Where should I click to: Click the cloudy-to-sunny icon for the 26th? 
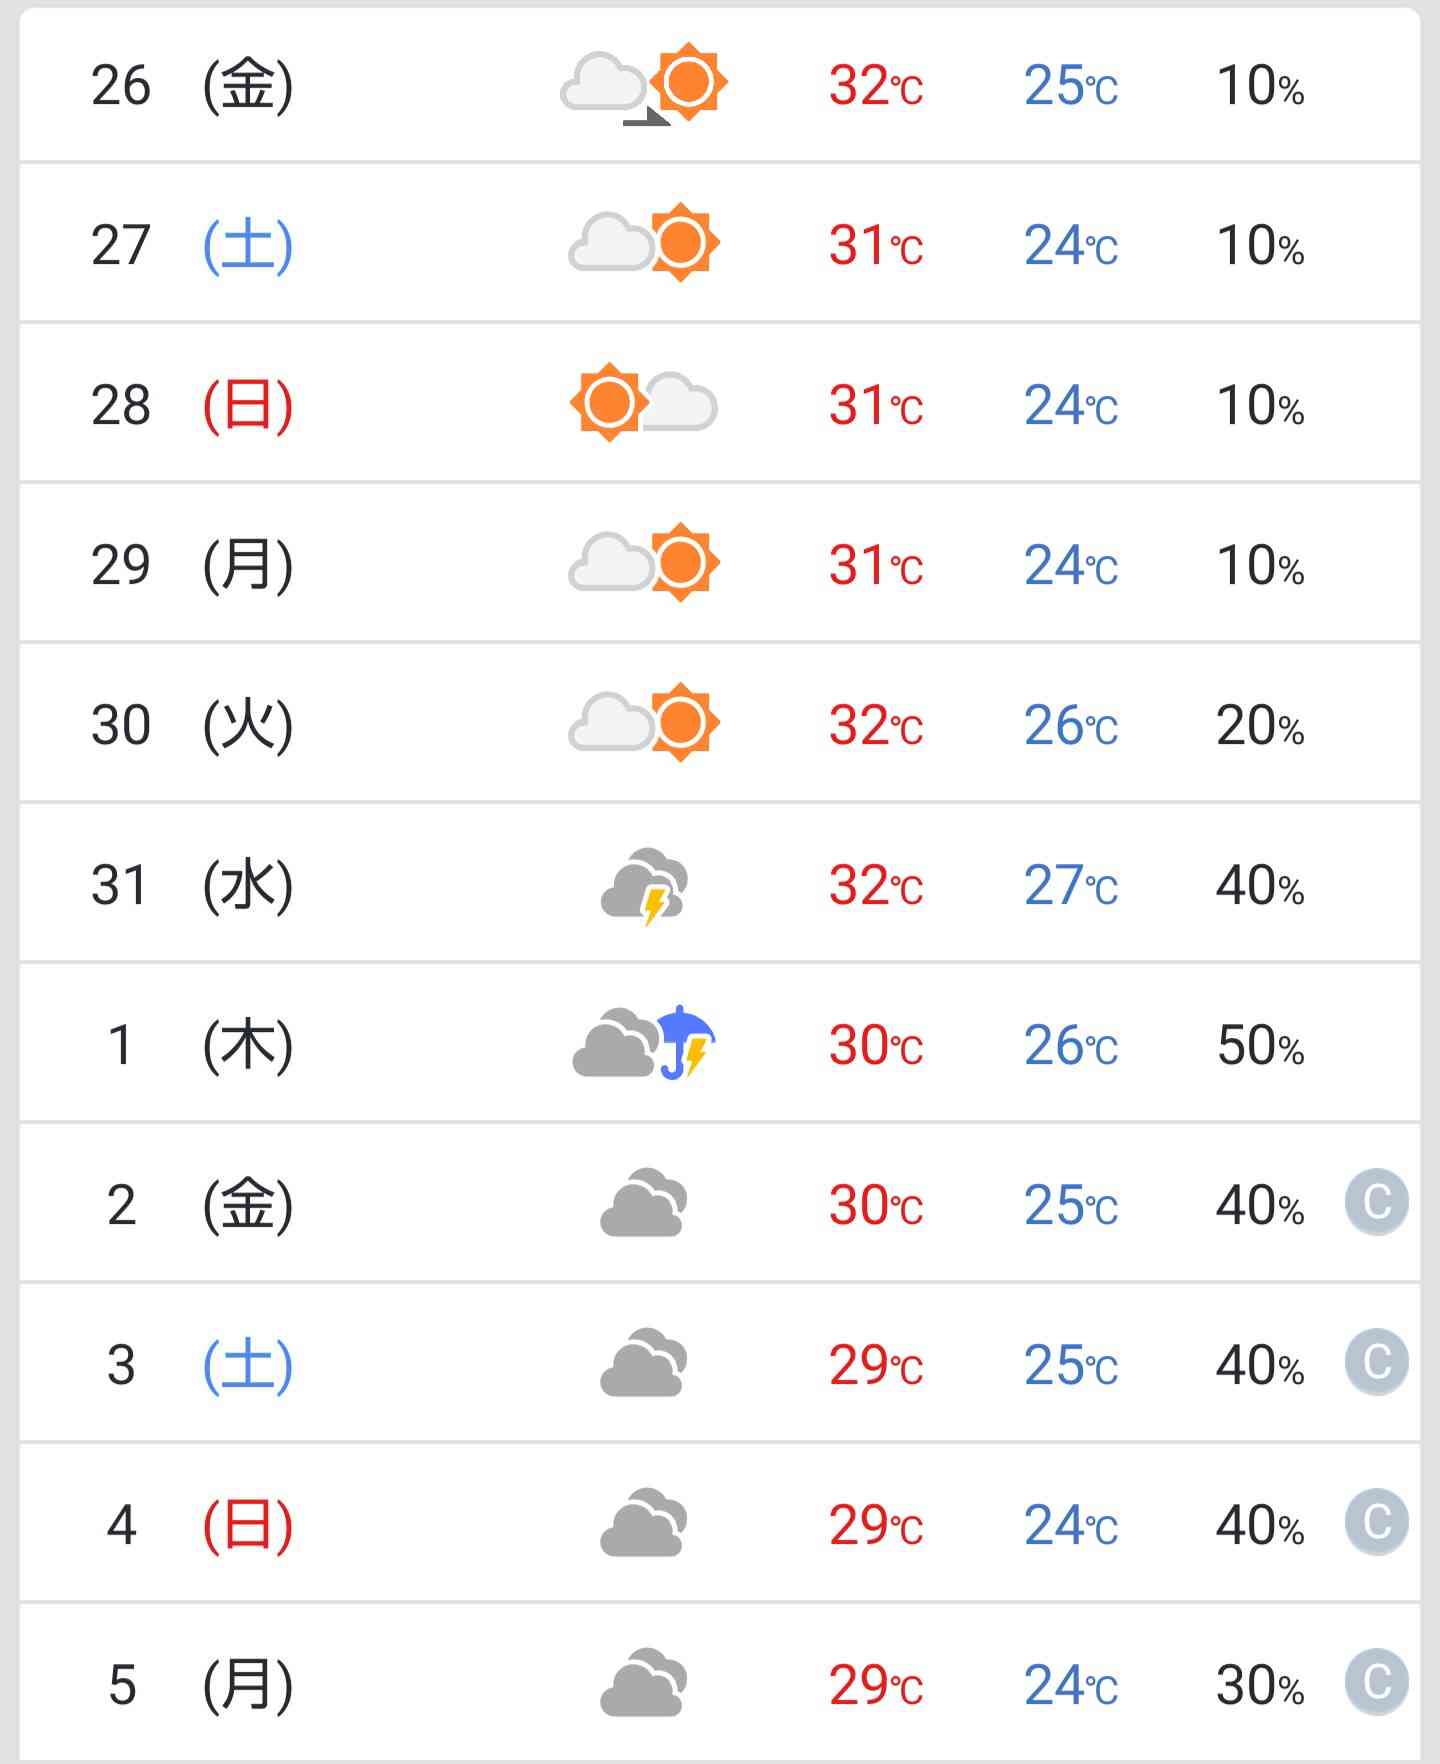tap(644, 84)
